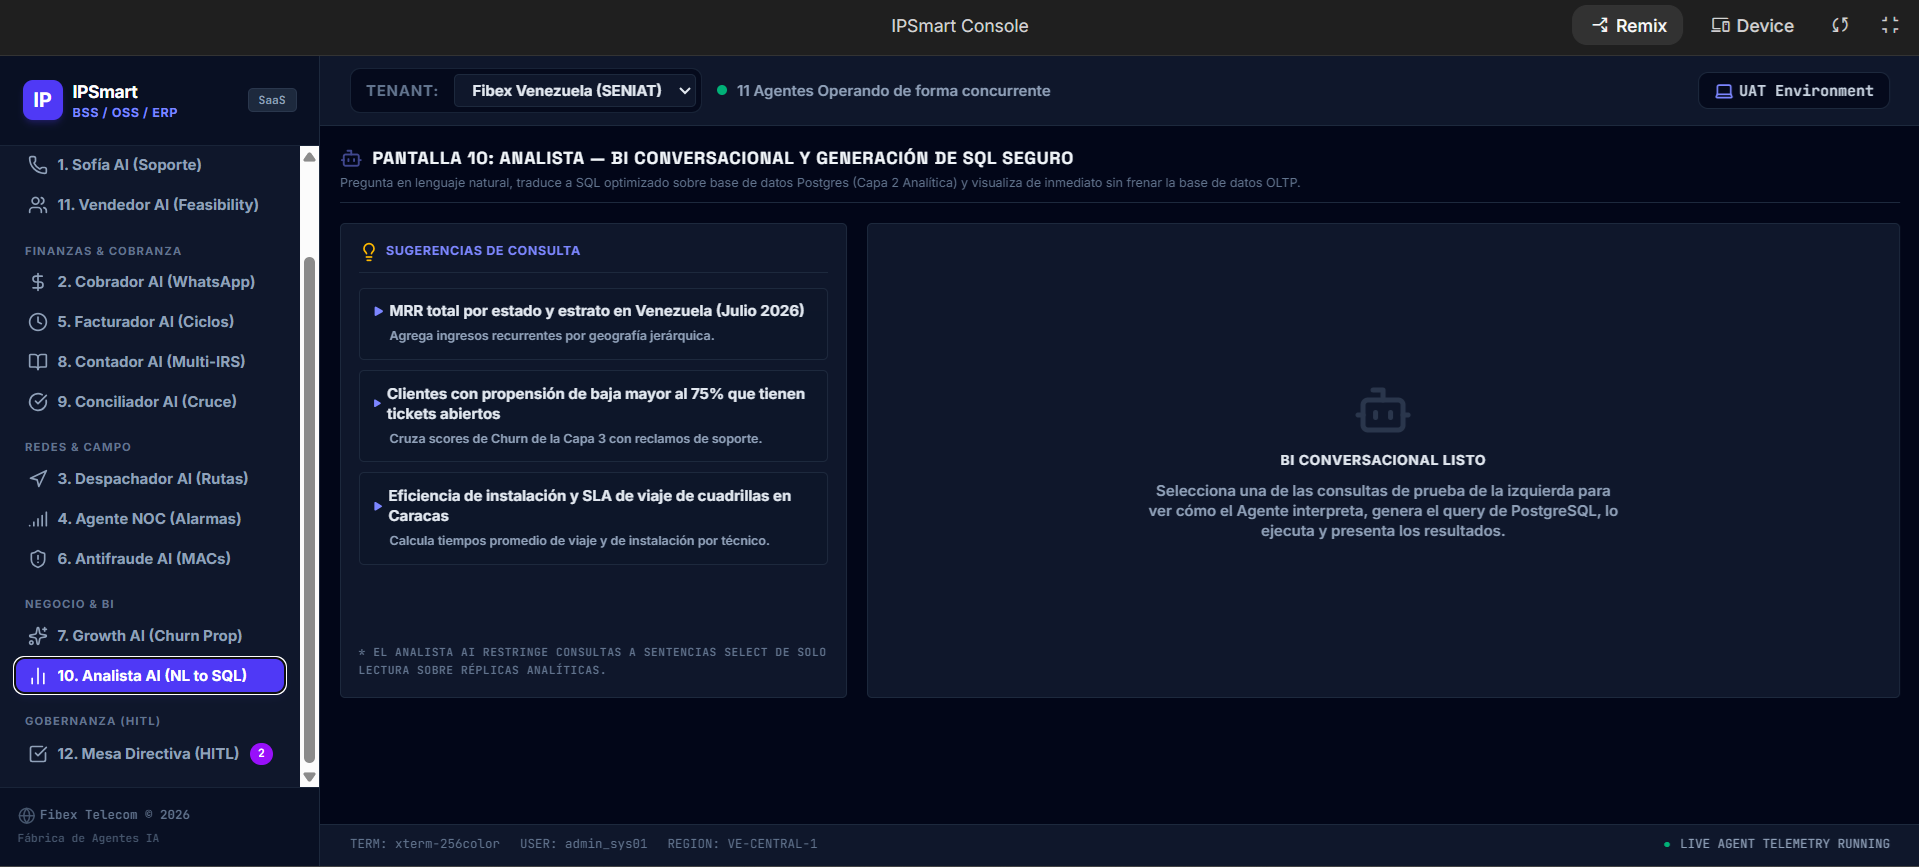Click the large robot icon in BI panel
The image size is (1919, 867).
(1383, 410)
